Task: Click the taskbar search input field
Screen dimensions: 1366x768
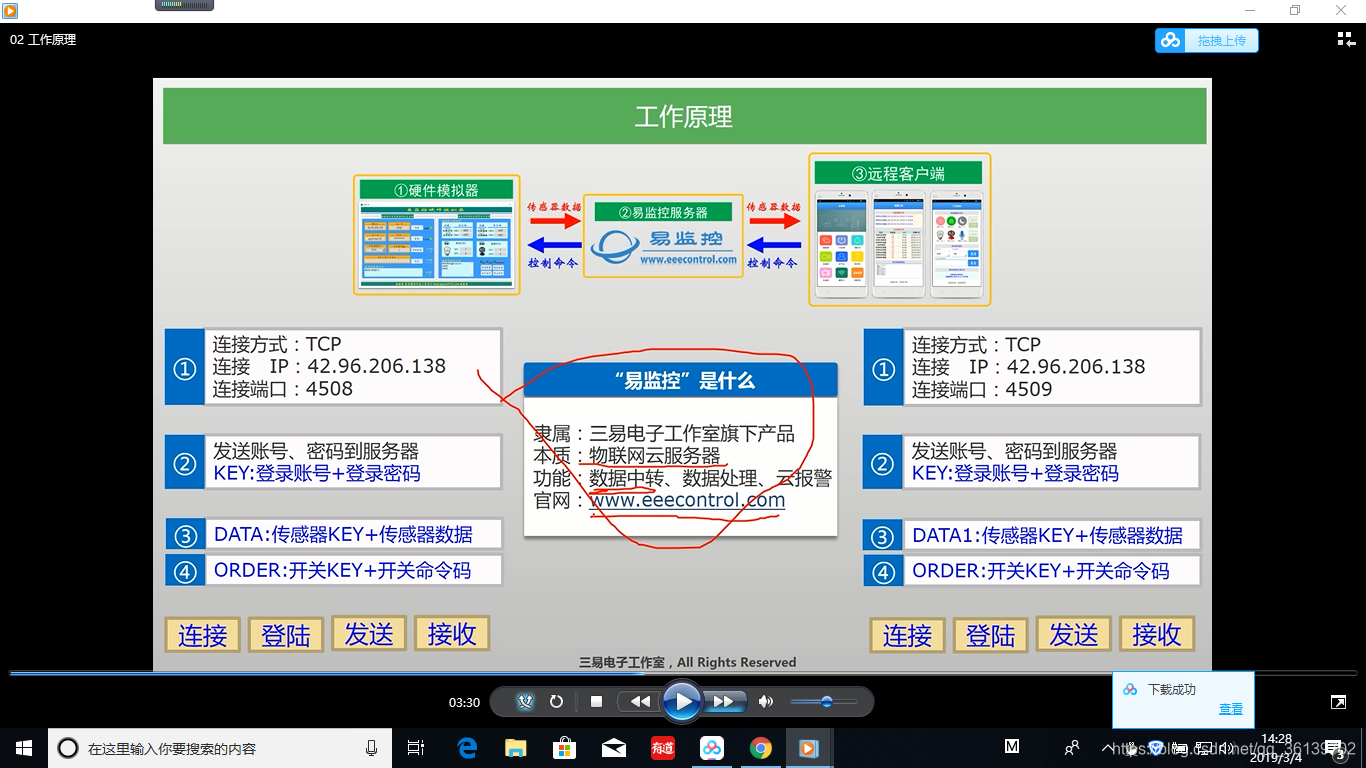Action: 220,748
